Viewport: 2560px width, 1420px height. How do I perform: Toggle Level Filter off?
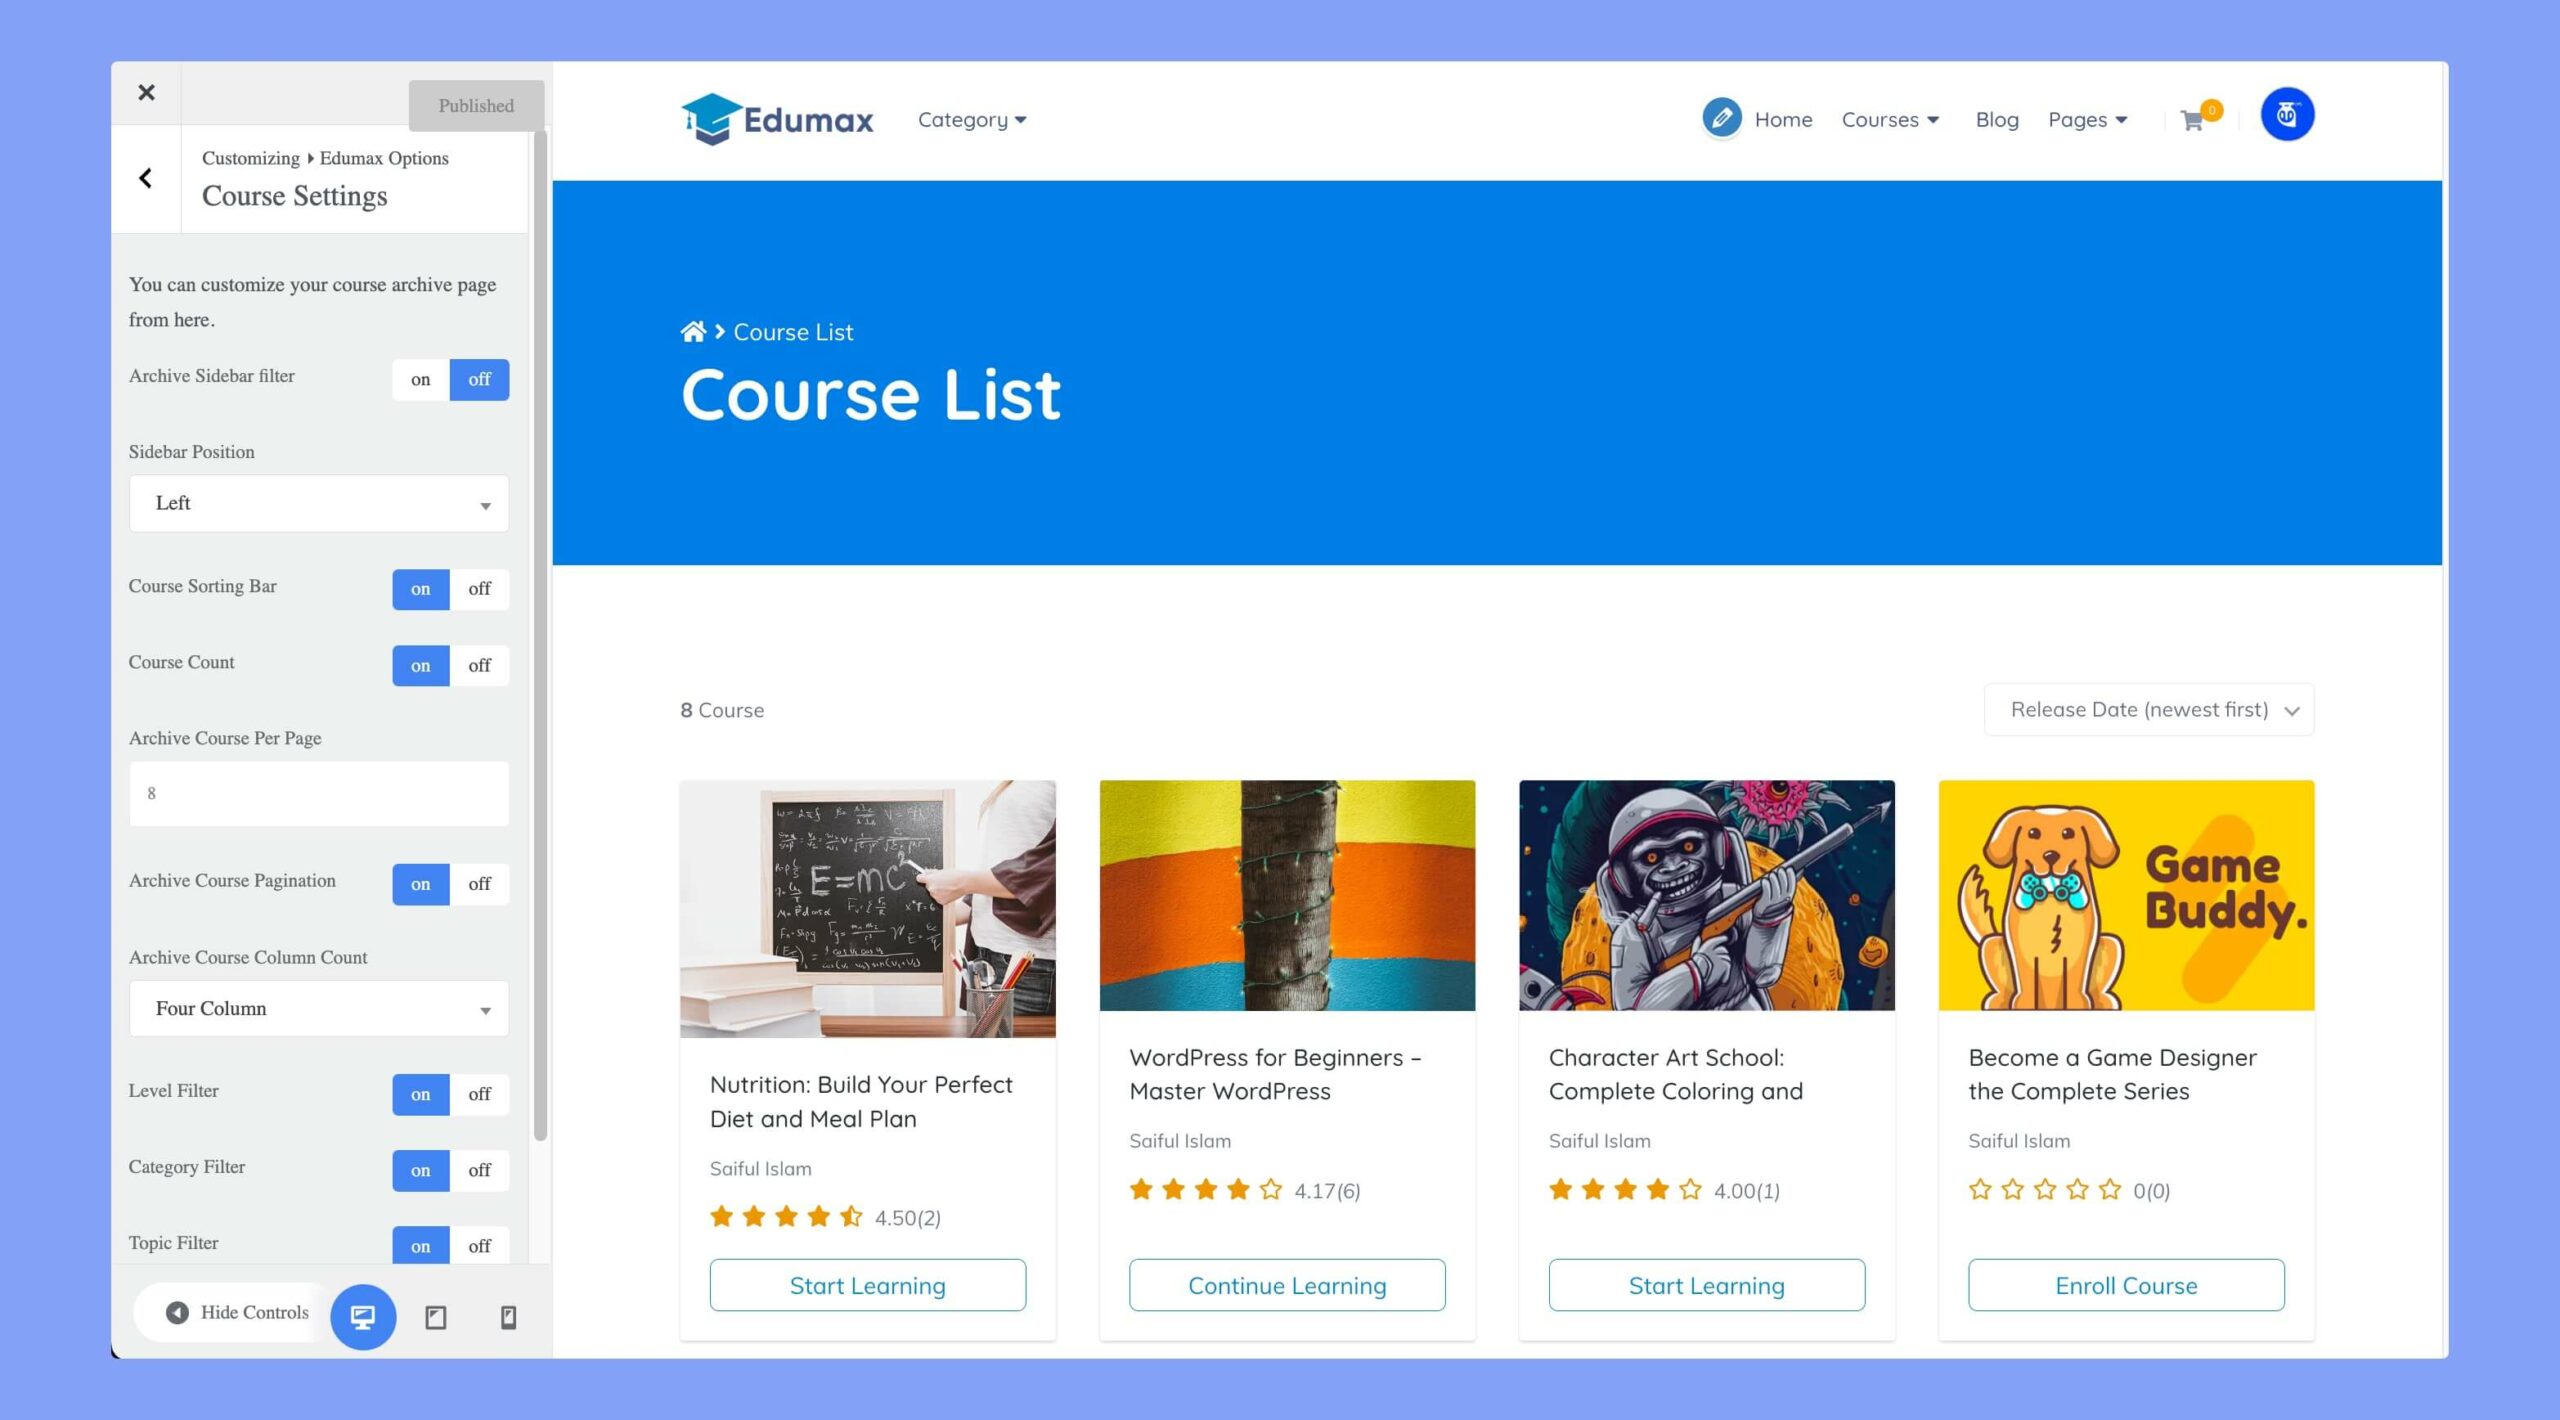[479, 1091]
